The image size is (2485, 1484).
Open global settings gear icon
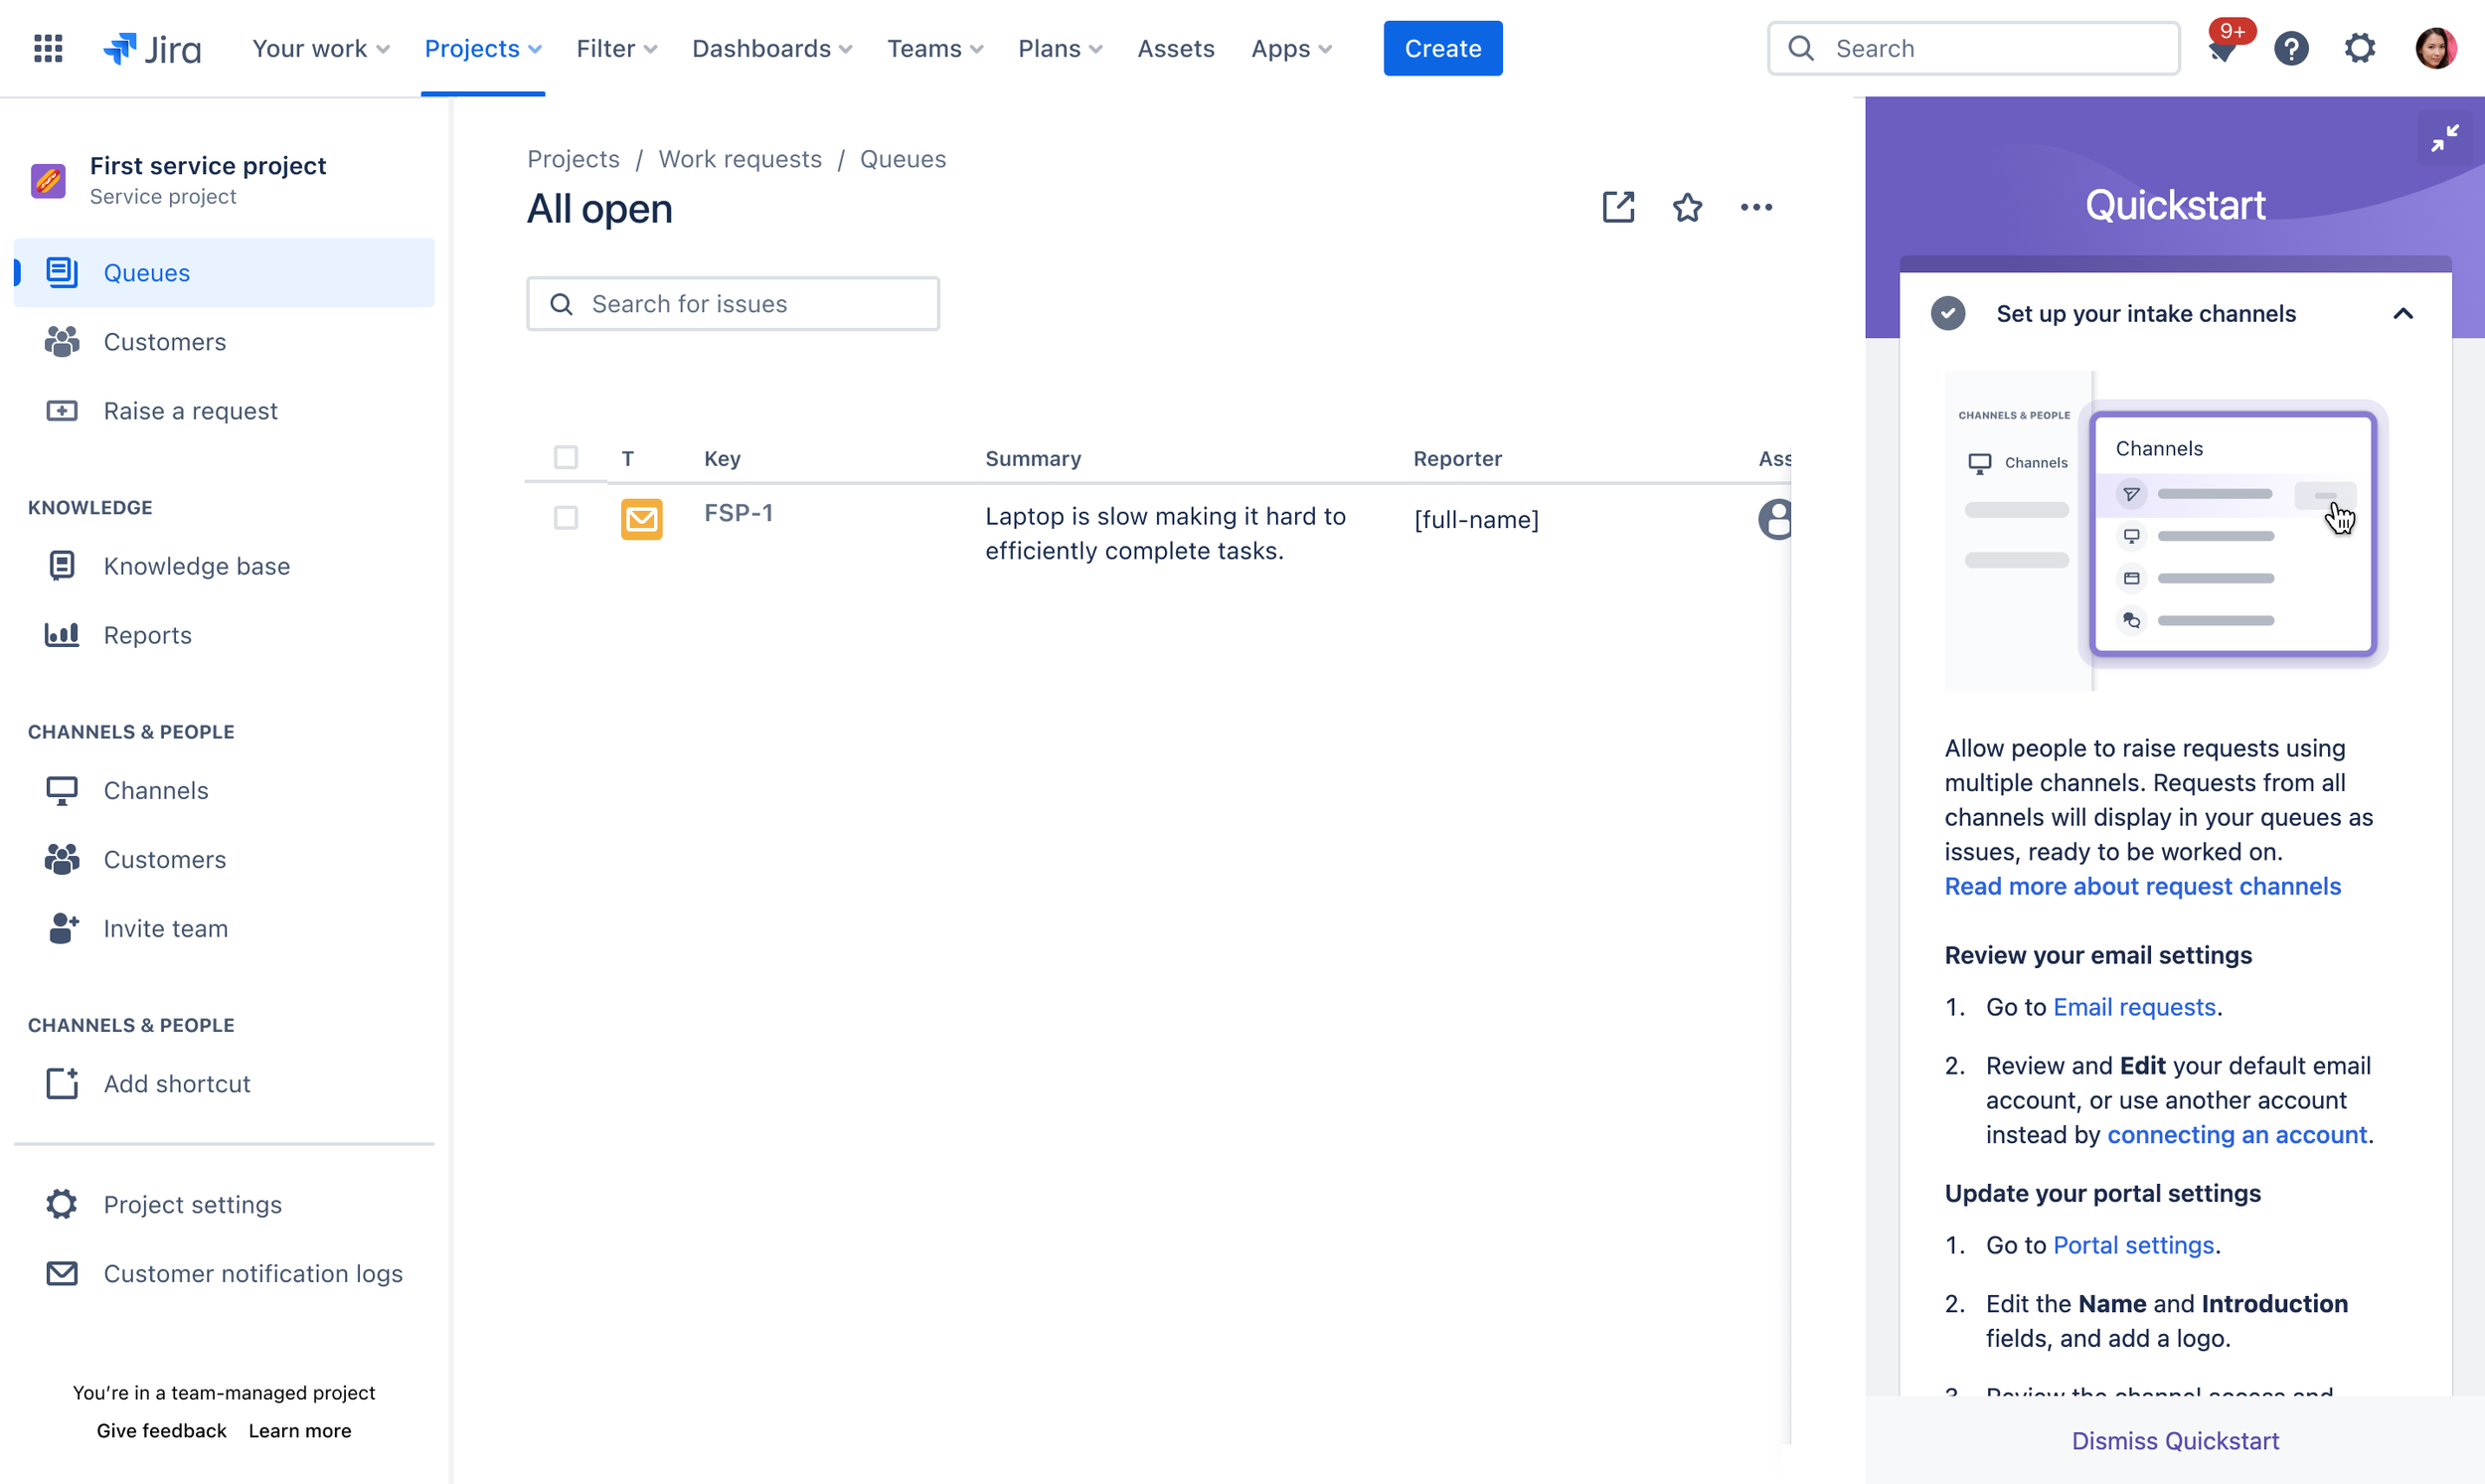(2359, 48)
